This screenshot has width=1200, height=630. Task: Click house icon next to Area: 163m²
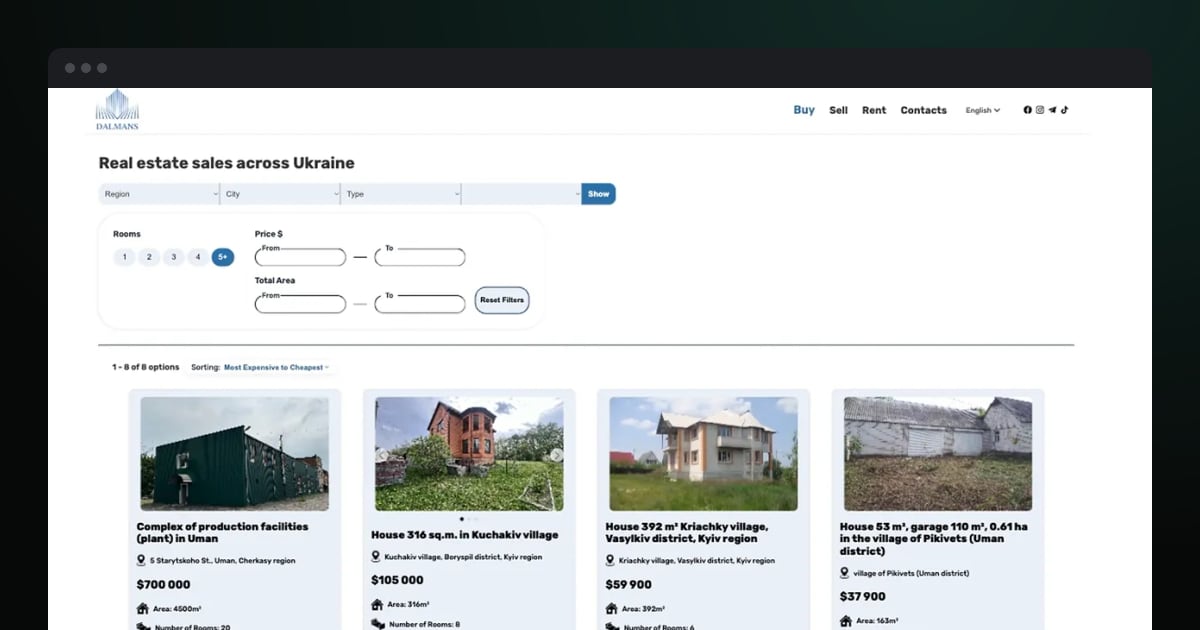[846, 621]
